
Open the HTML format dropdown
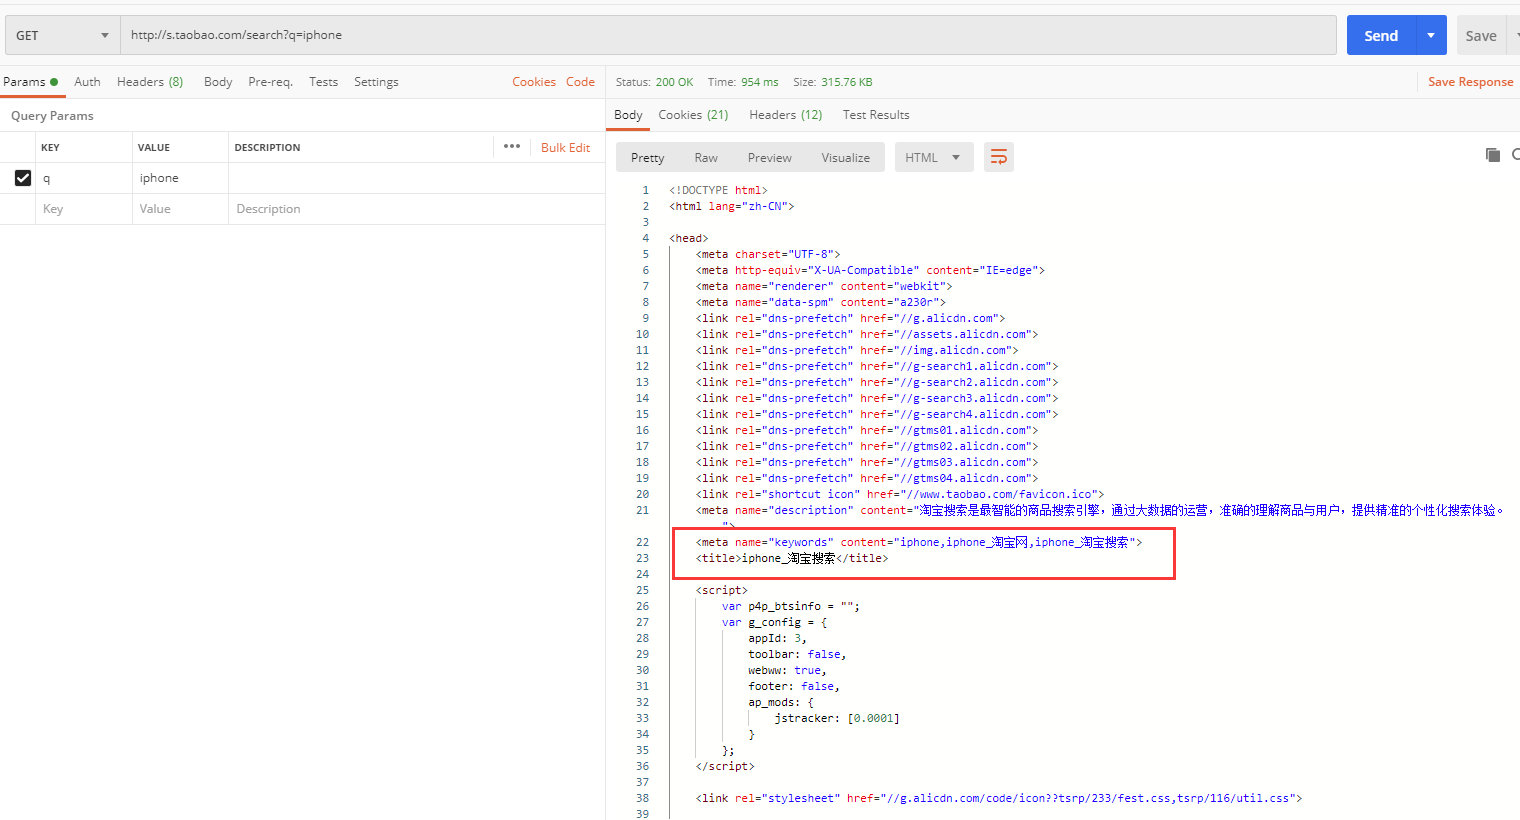tap(934, 158)
